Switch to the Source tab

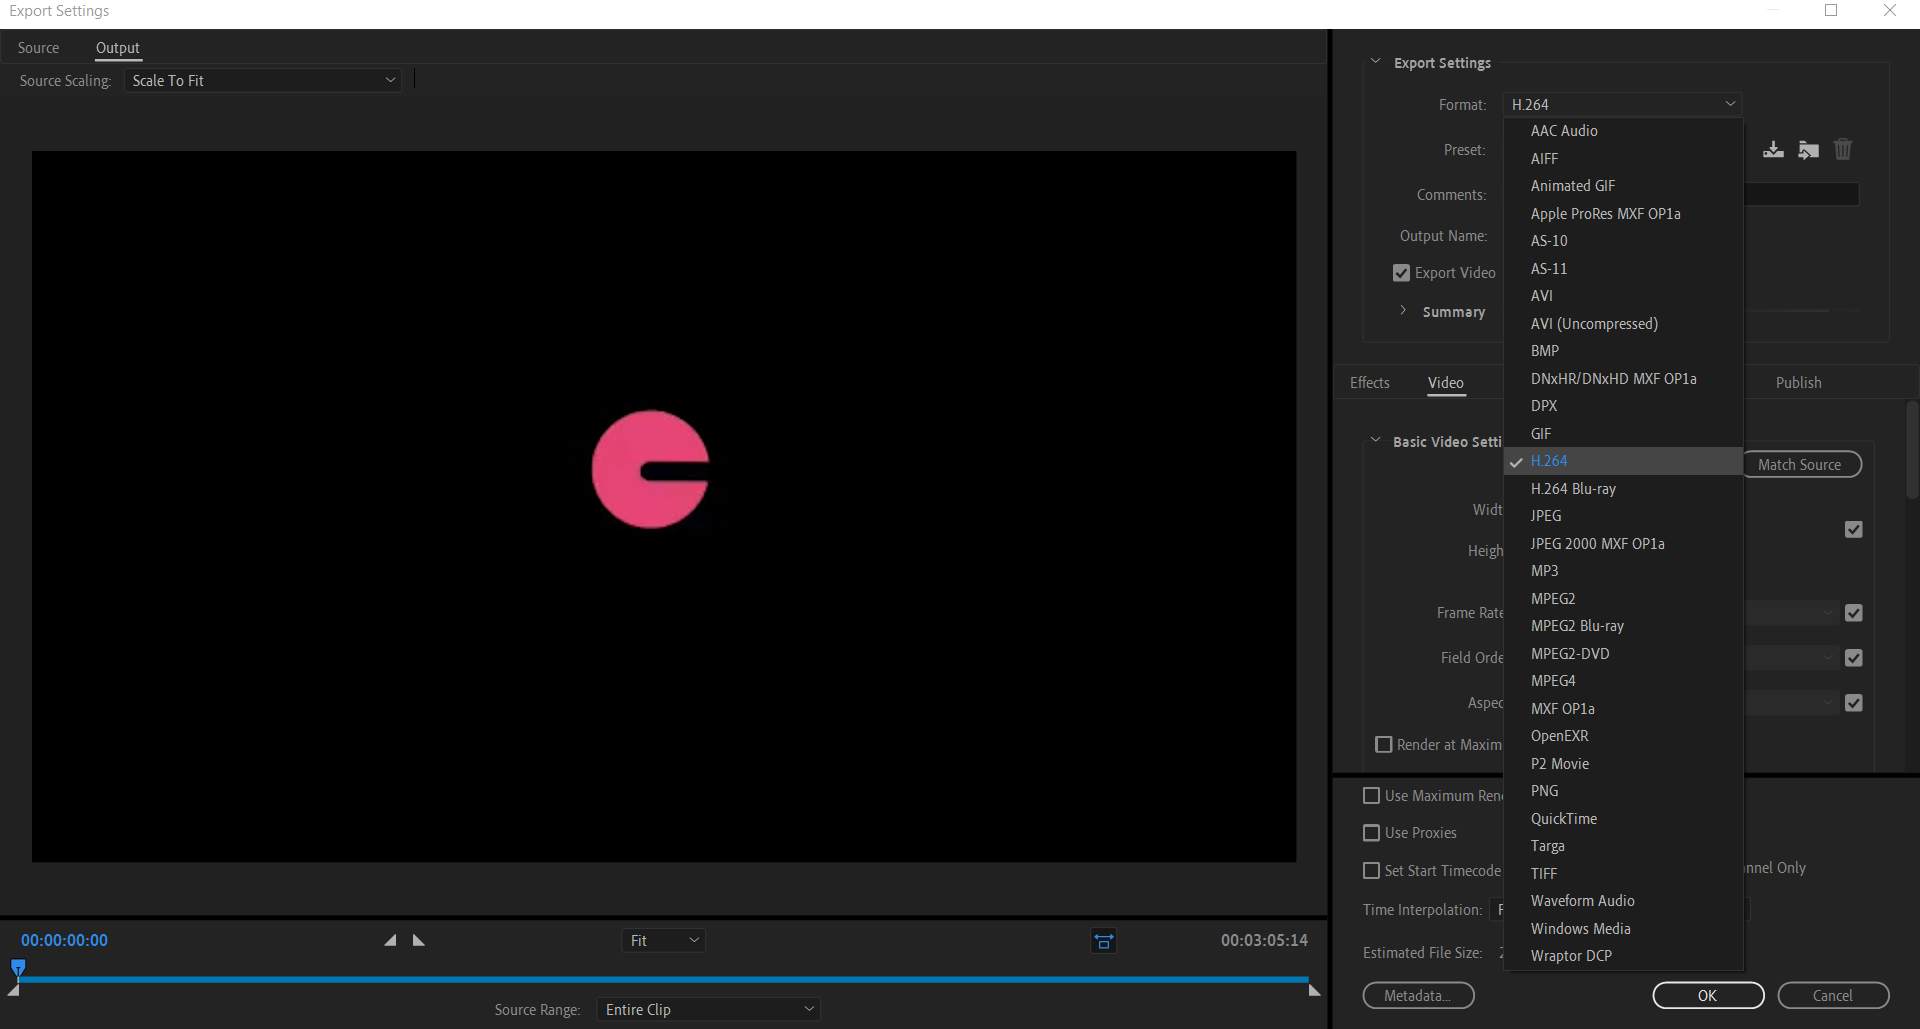38,48
